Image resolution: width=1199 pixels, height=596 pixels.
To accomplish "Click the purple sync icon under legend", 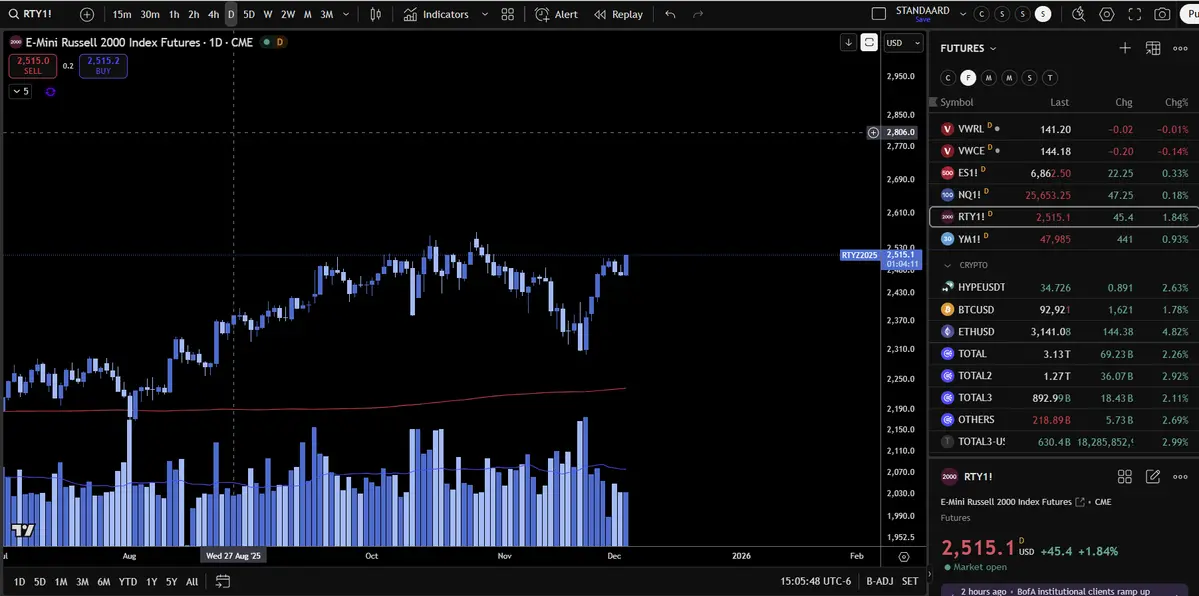I will click(50, 92).
